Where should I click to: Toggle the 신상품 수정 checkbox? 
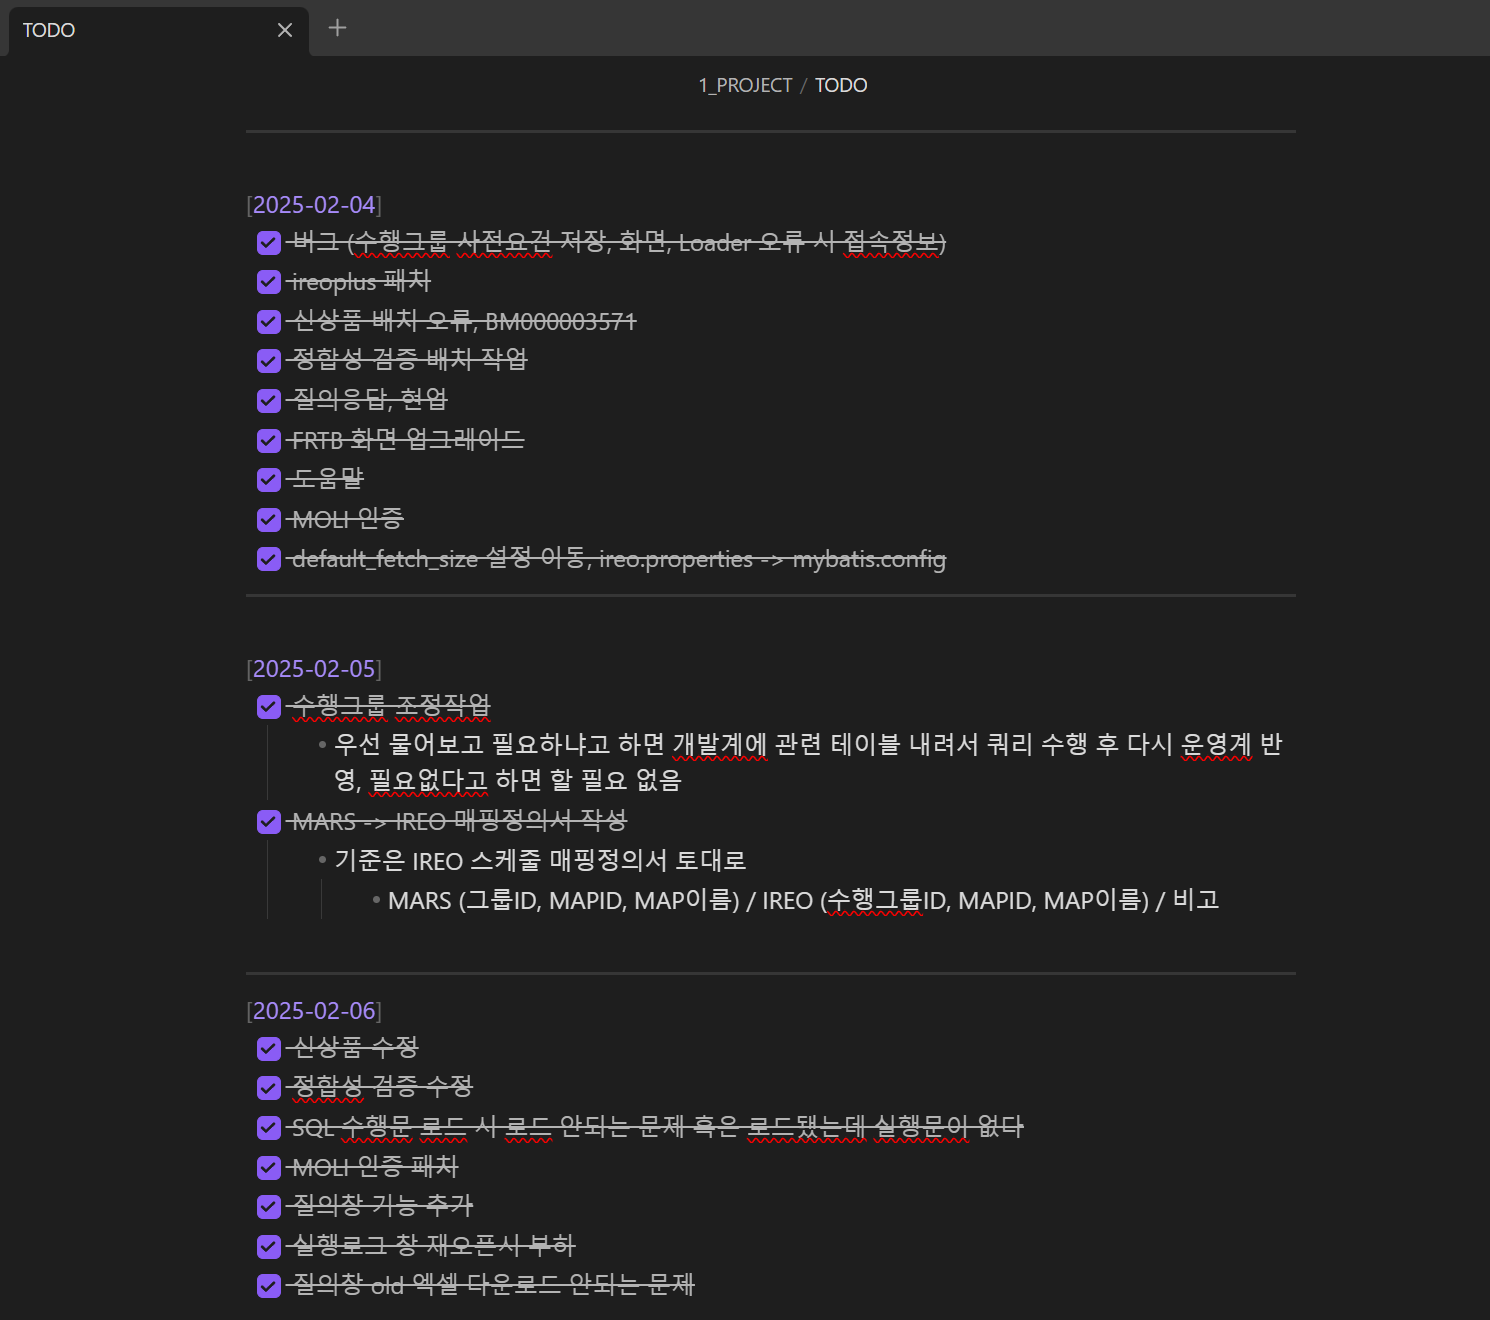click(x=268, y=1048)
